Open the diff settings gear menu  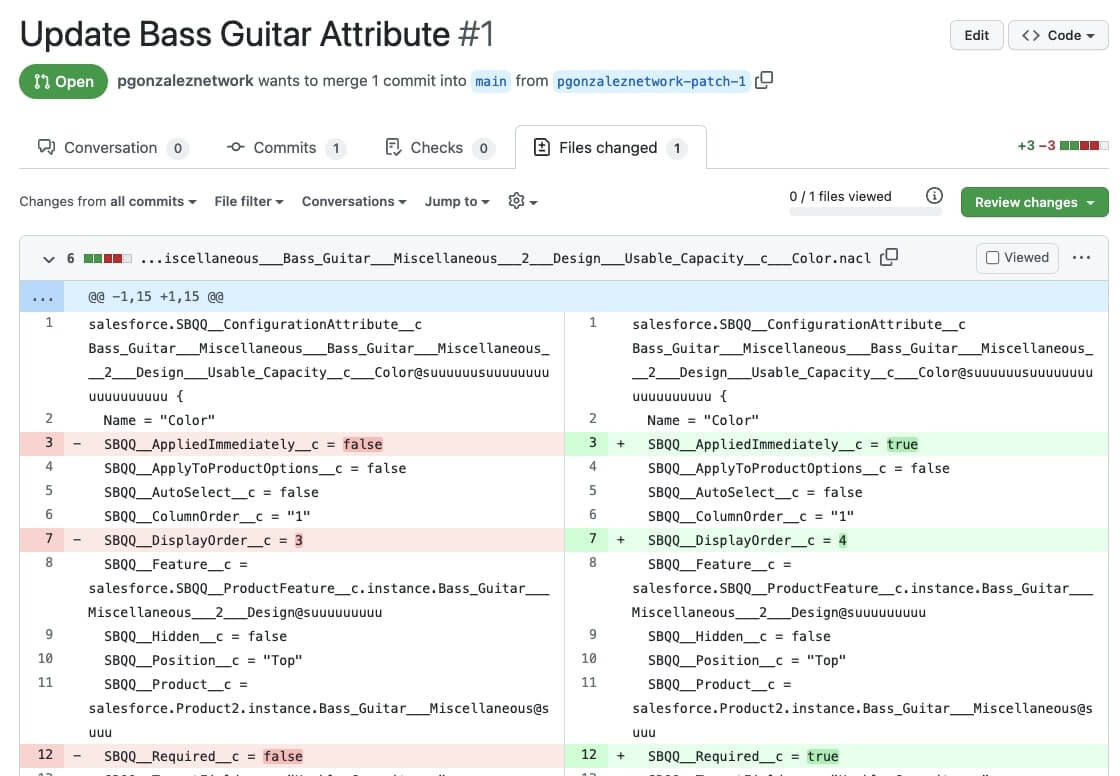pyautogui.click(x=522, y=201)
